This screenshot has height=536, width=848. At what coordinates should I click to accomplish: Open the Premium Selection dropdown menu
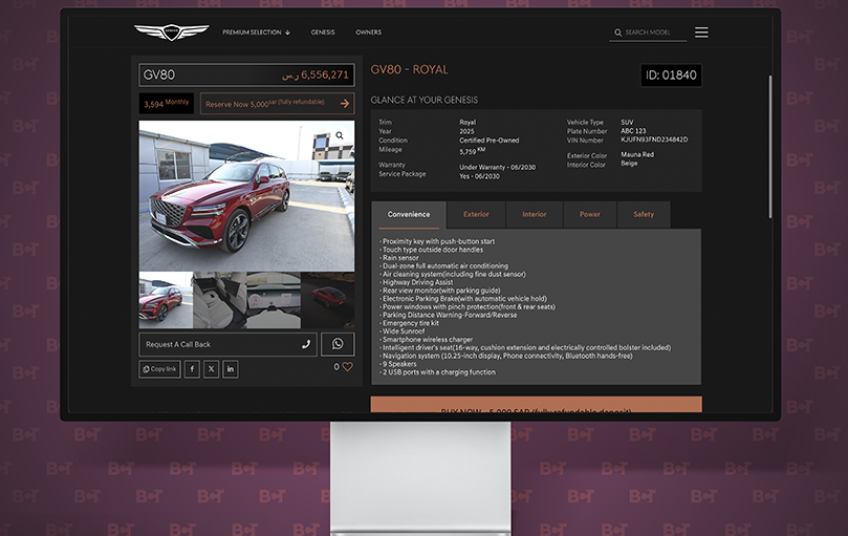[256, 32]
